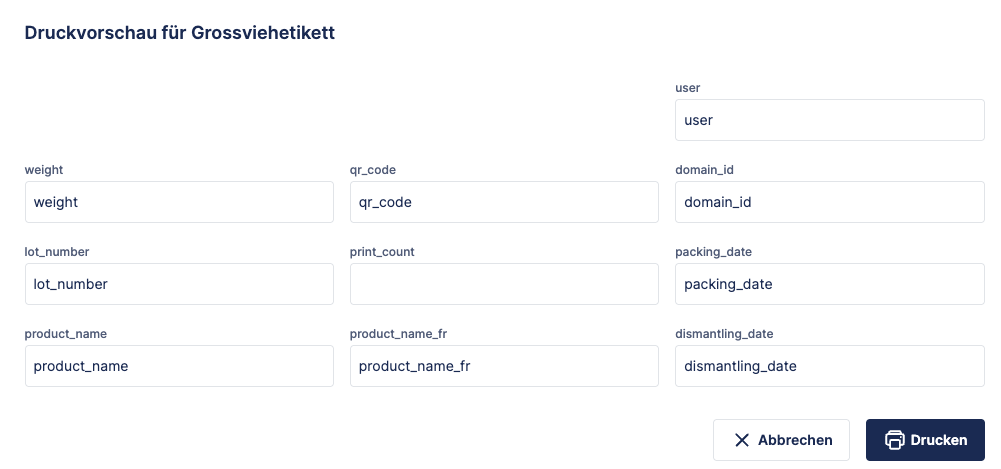Viewport: 1001px width, 469px height.
Task: Click into the product_name text box
Action: pyautogui.click(x=179, y=366)
